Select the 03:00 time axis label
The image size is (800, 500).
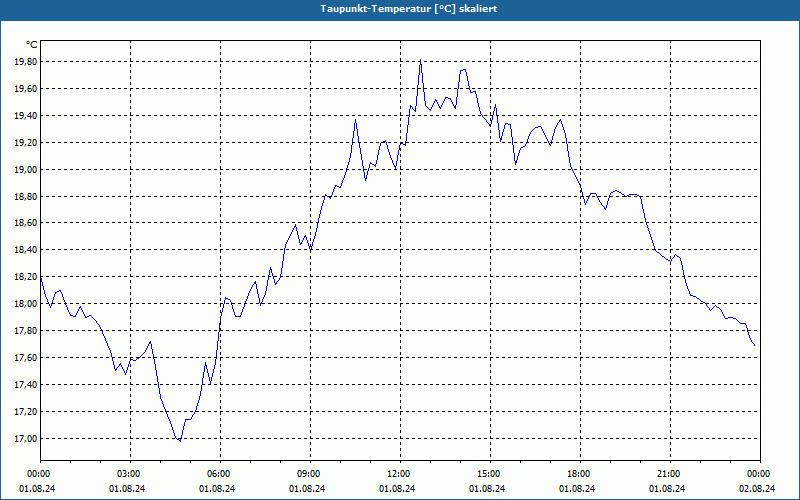[128, 474]
